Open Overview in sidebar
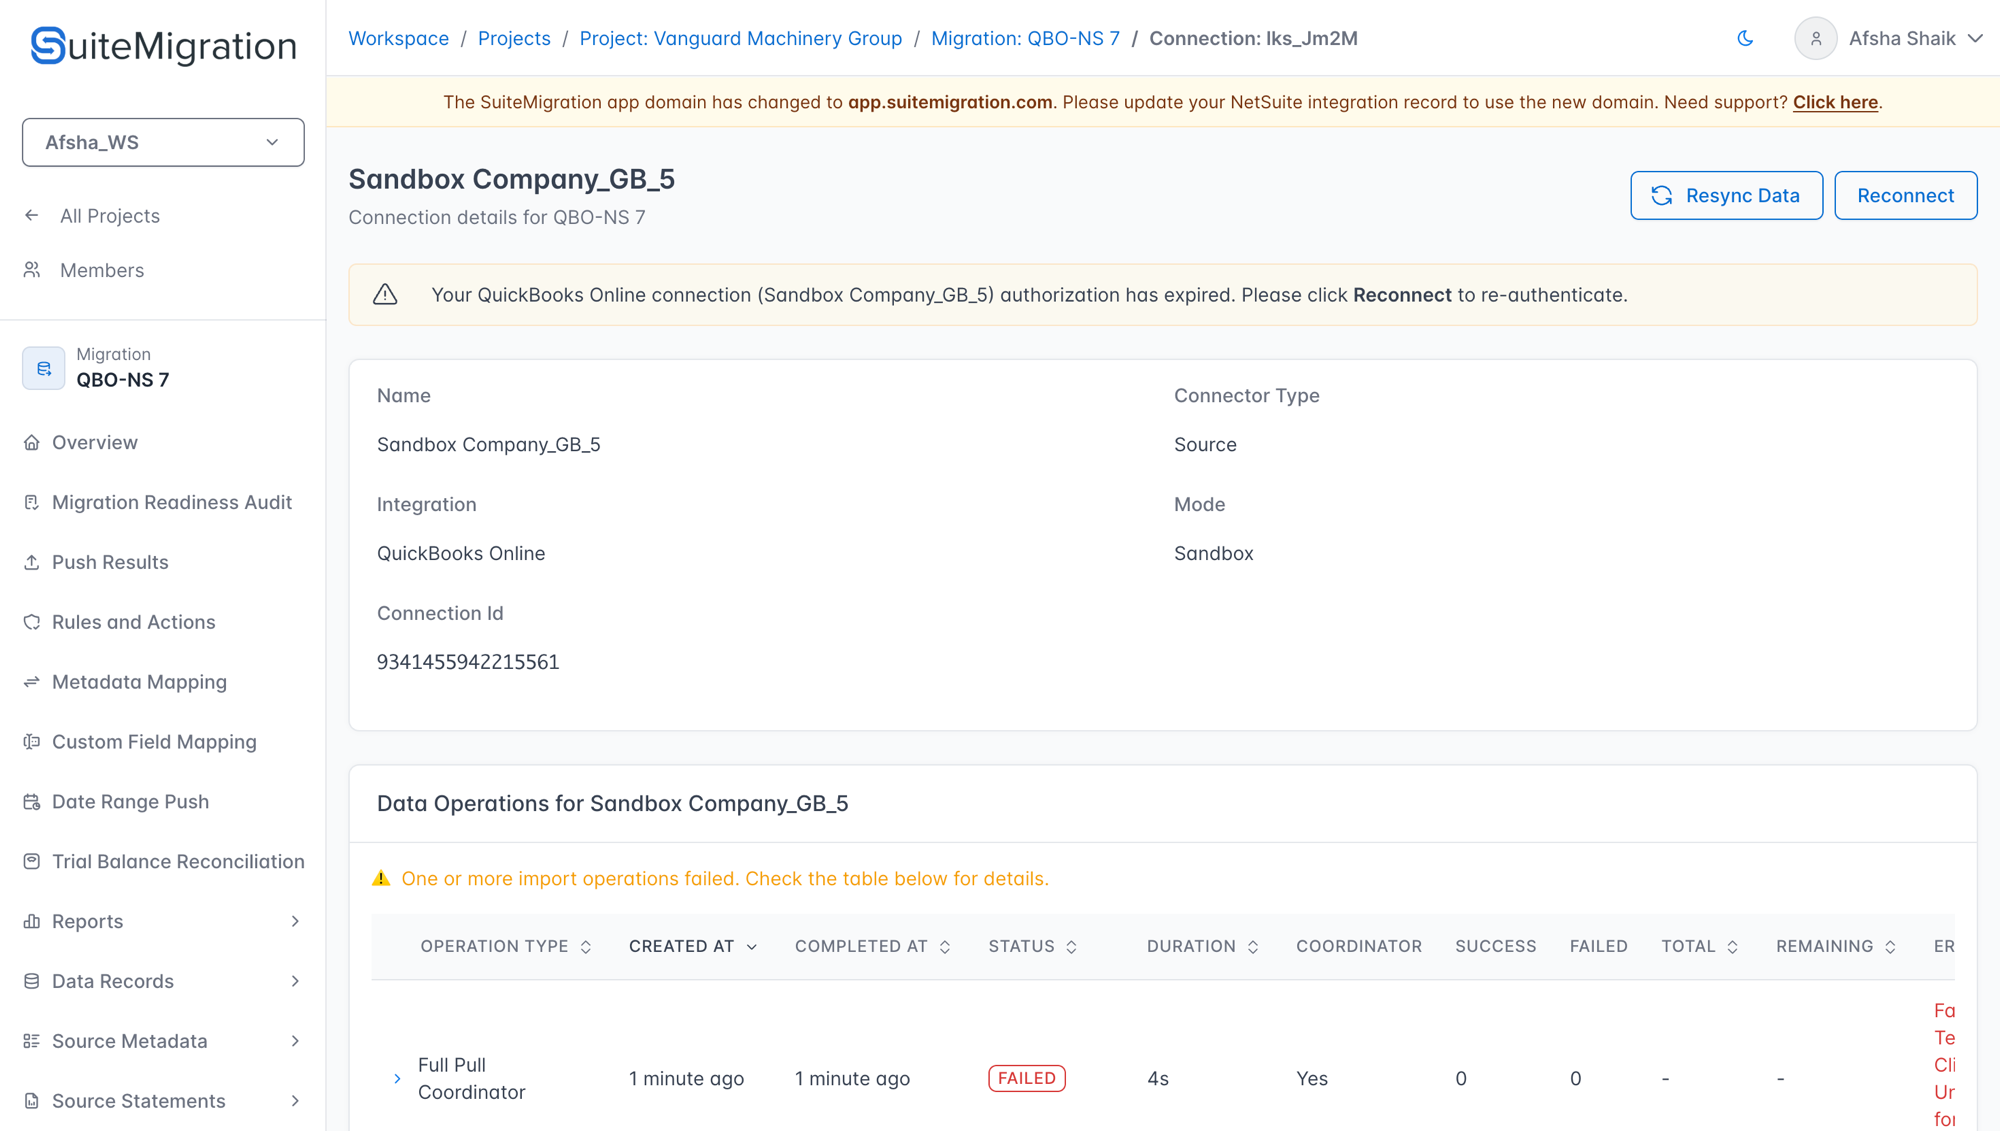 (81, 442)
